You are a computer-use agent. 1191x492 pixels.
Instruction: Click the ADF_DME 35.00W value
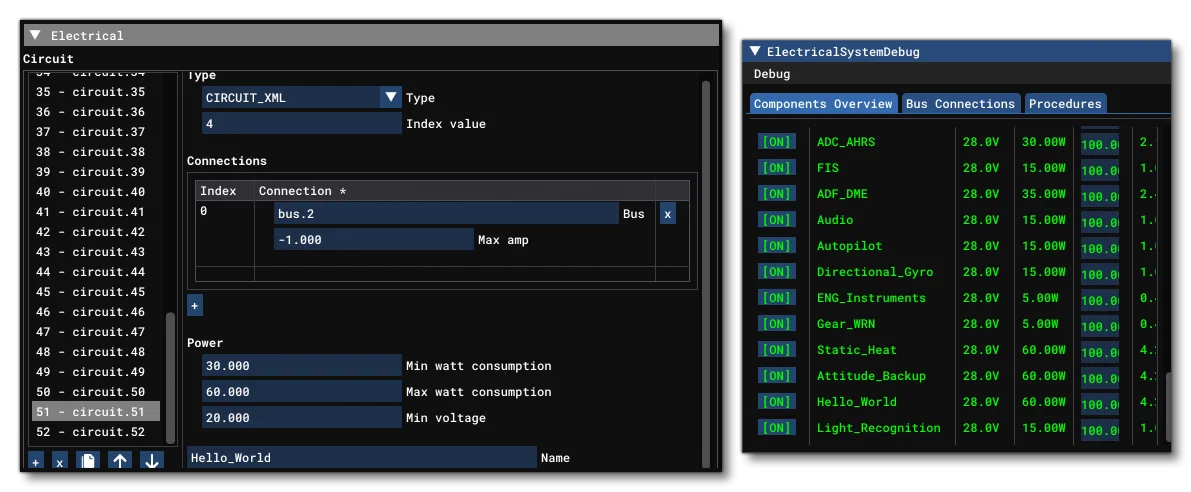(1043, 194)
